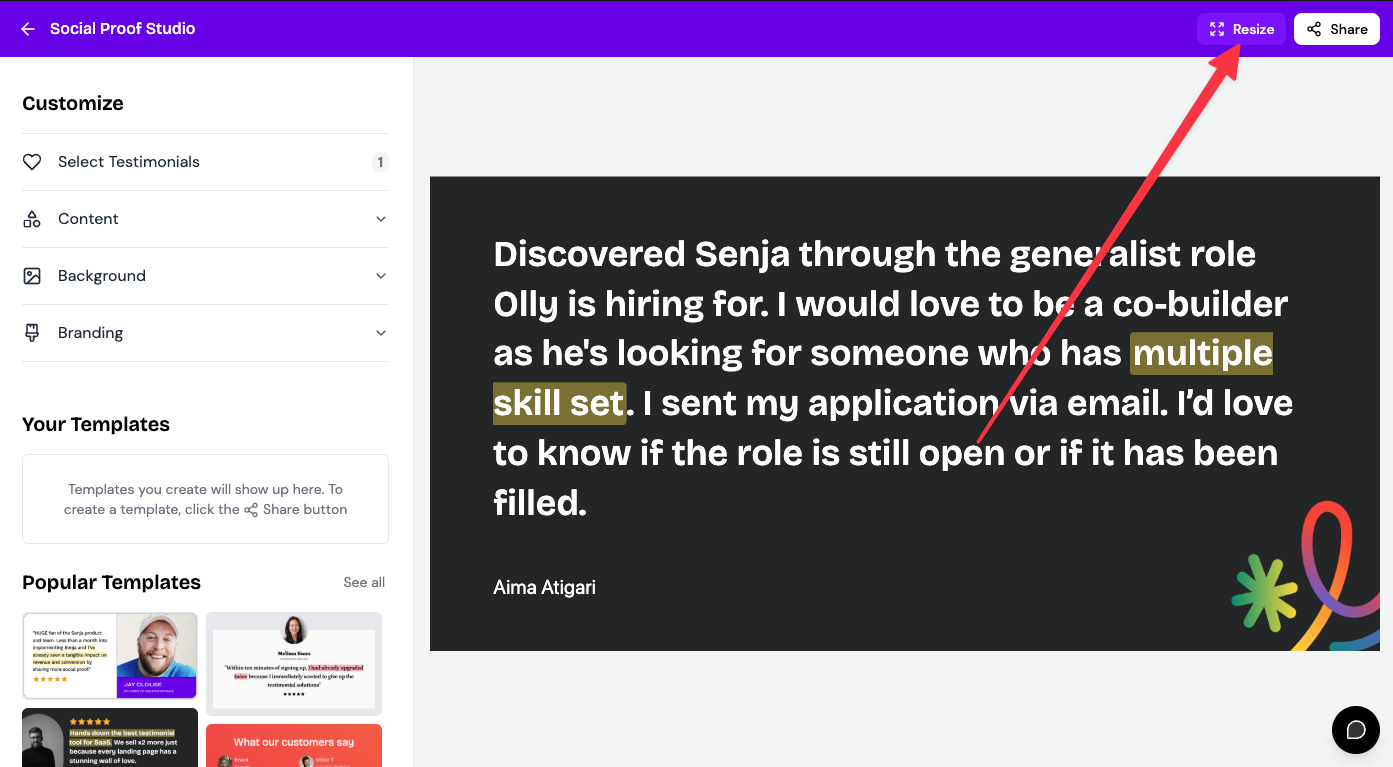This screenshot has height=767, width=1393.
Task: Choose the Jay Clouse template thumbnail
Action: coord(110,656)
